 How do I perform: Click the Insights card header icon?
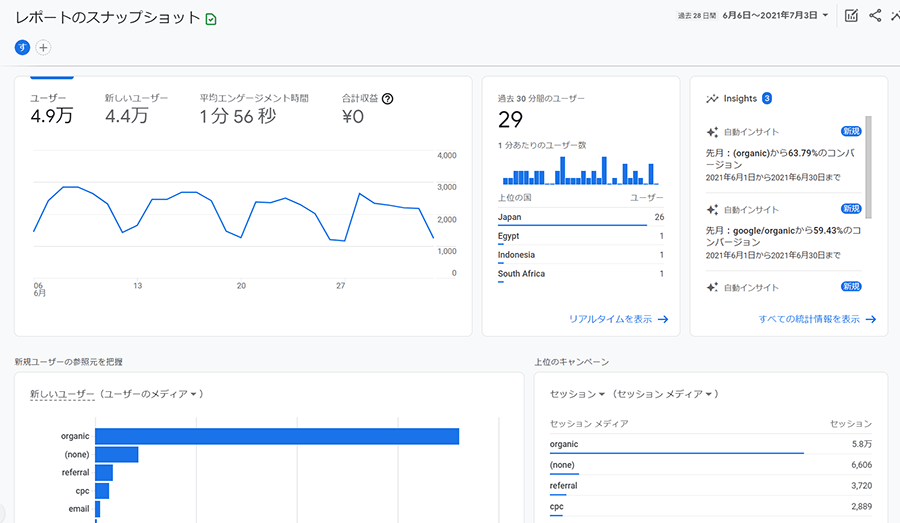pyautogui.click(x=712, y=99)
